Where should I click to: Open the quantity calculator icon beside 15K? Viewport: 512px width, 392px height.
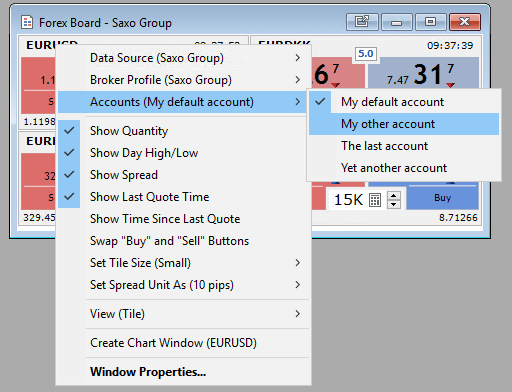[x=375, y=200]
